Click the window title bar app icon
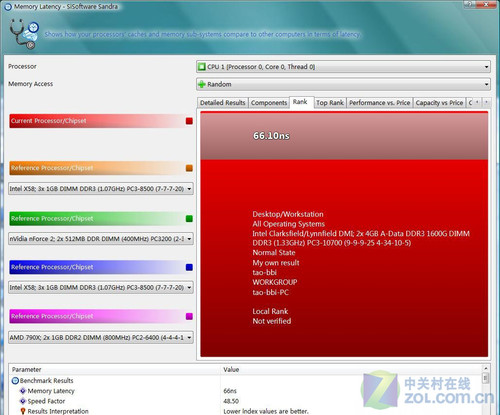Viewport: 500px width, 415px height. tap(7, 6)
